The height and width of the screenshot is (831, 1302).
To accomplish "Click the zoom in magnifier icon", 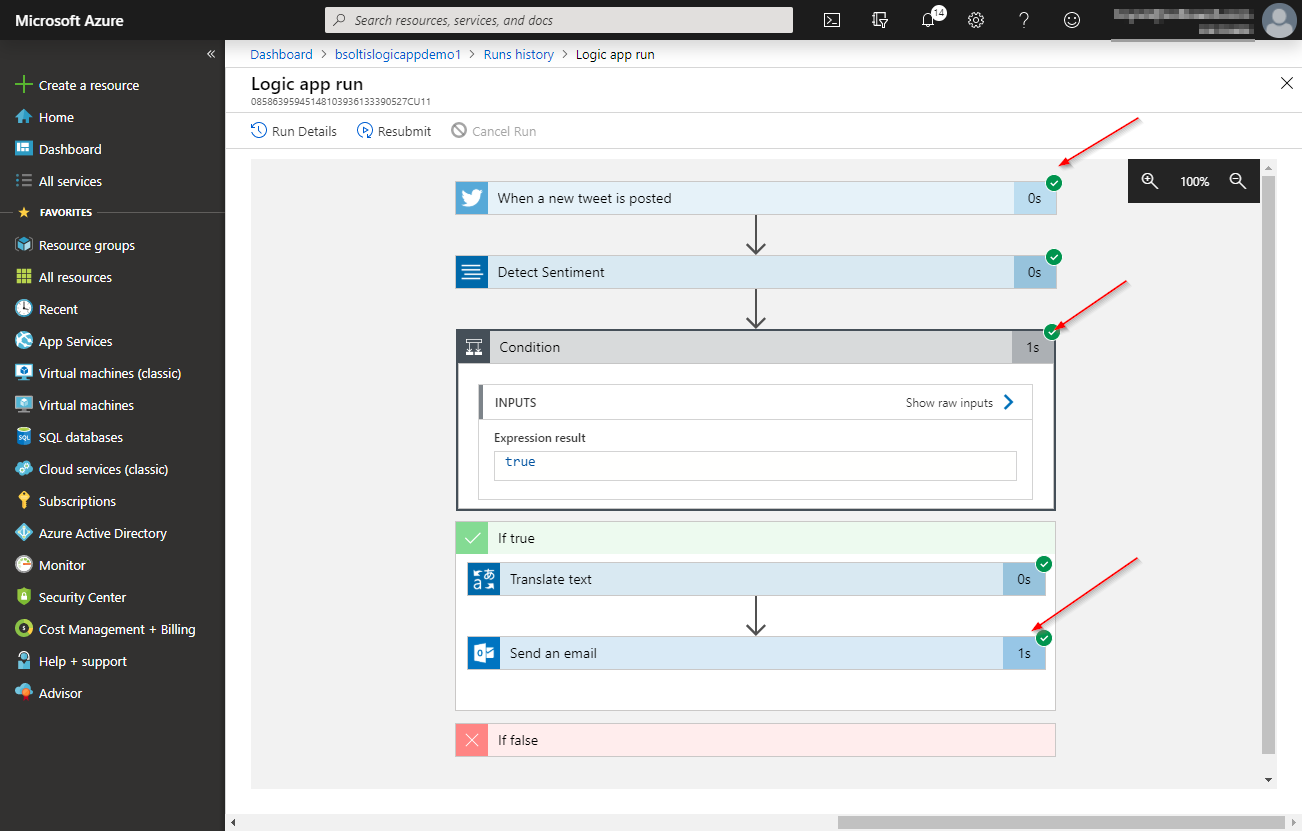I will click(x=1150, y=181).
